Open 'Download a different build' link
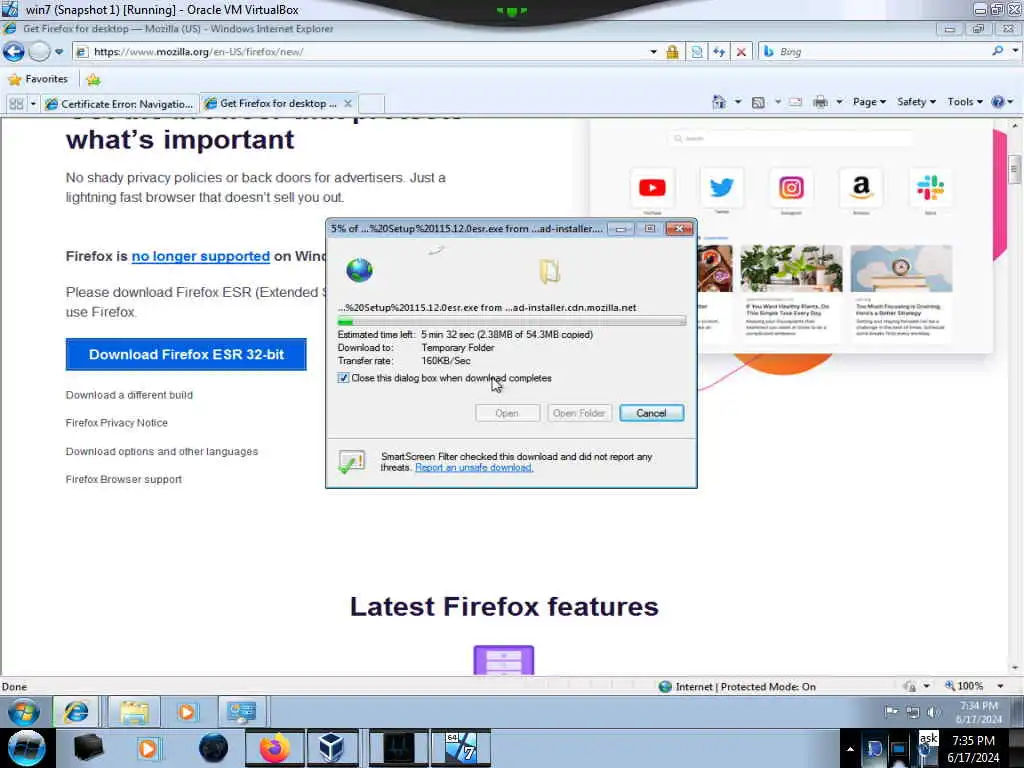This screenshot has height=768, width=1024. pyautogui.click(x=129, y=395)
